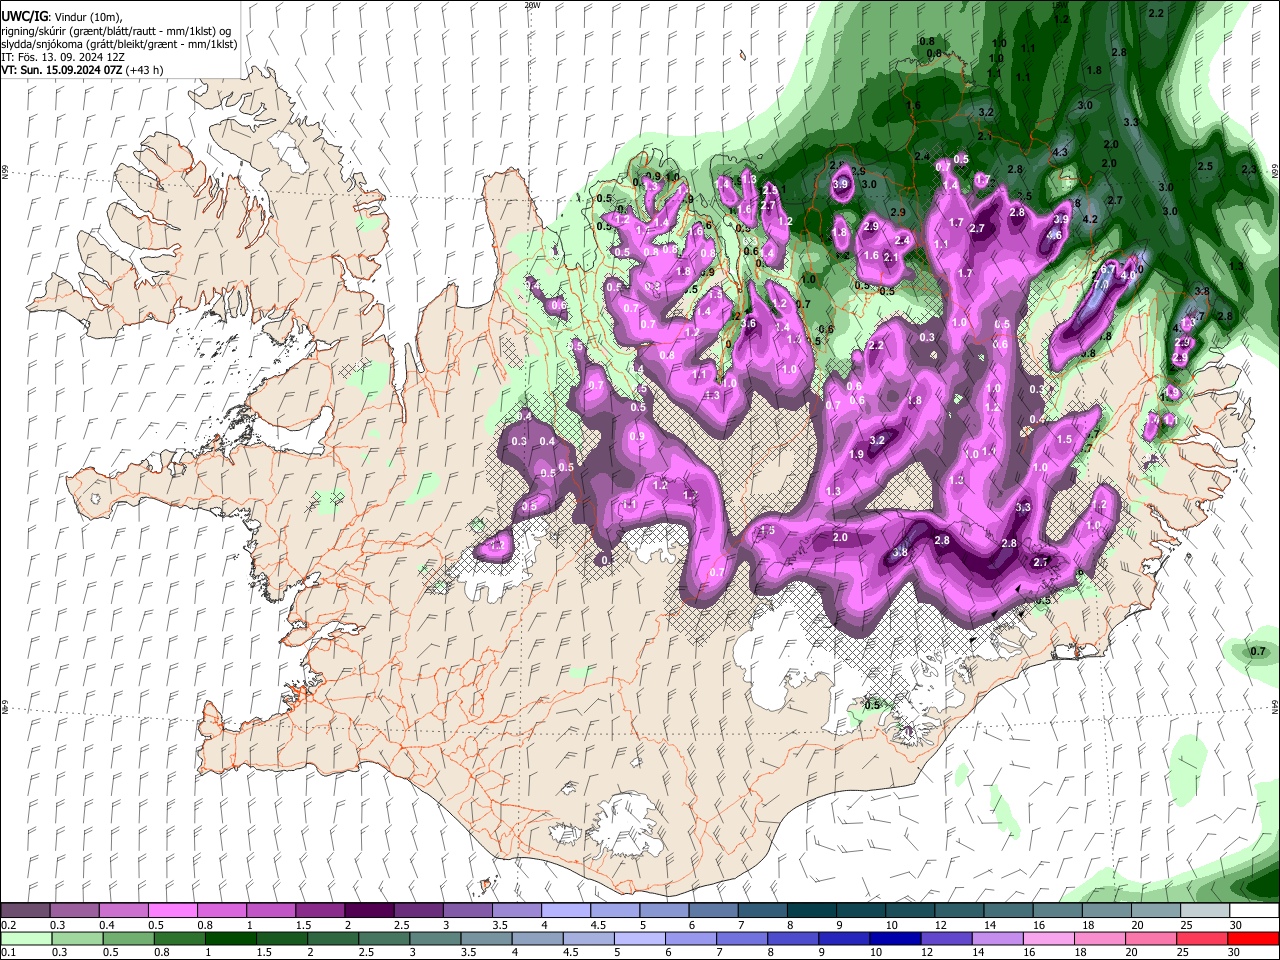Click the '4.6' precipitation value on the map

[x=1053, y=235]
